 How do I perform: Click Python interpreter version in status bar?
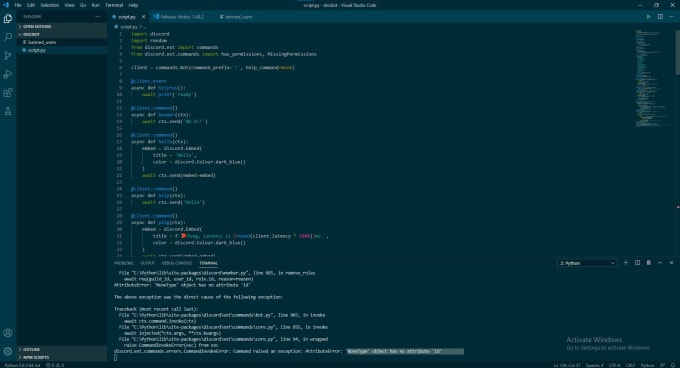point(22,365)
